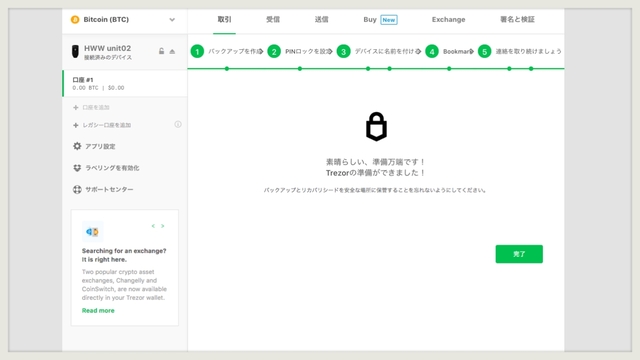Open the アプリ設定 link
This screenshot has height=360, width=640.
100,146
